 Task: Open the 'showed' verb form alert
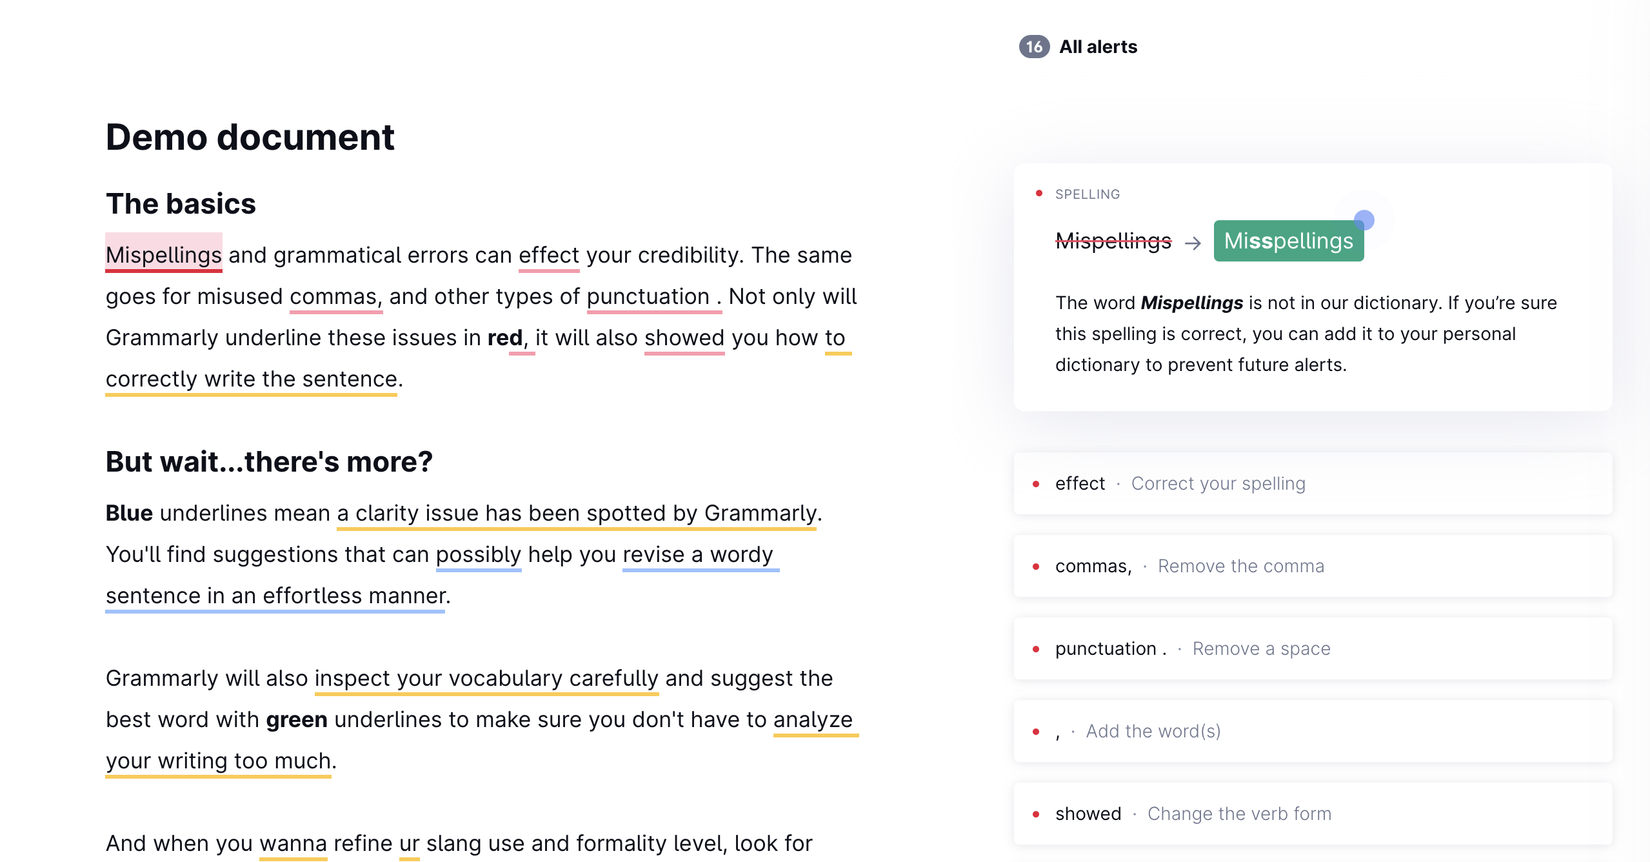click(1311, 814)
